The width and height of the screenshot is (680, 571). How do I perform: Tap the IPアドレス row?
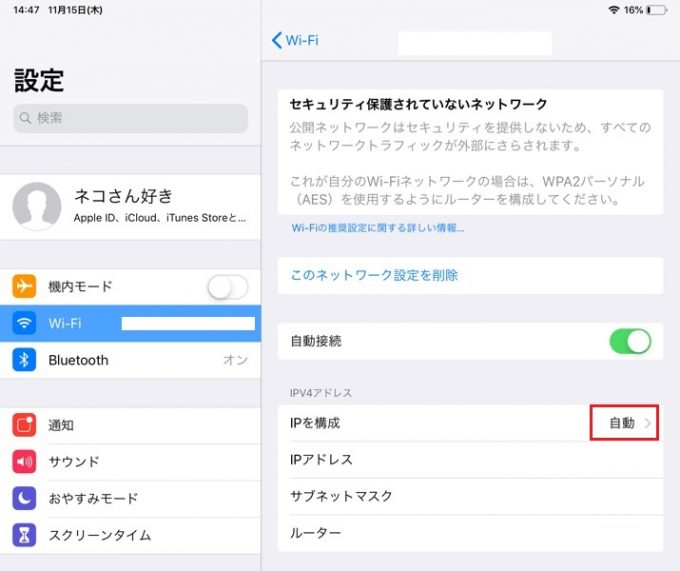[470, 460]
